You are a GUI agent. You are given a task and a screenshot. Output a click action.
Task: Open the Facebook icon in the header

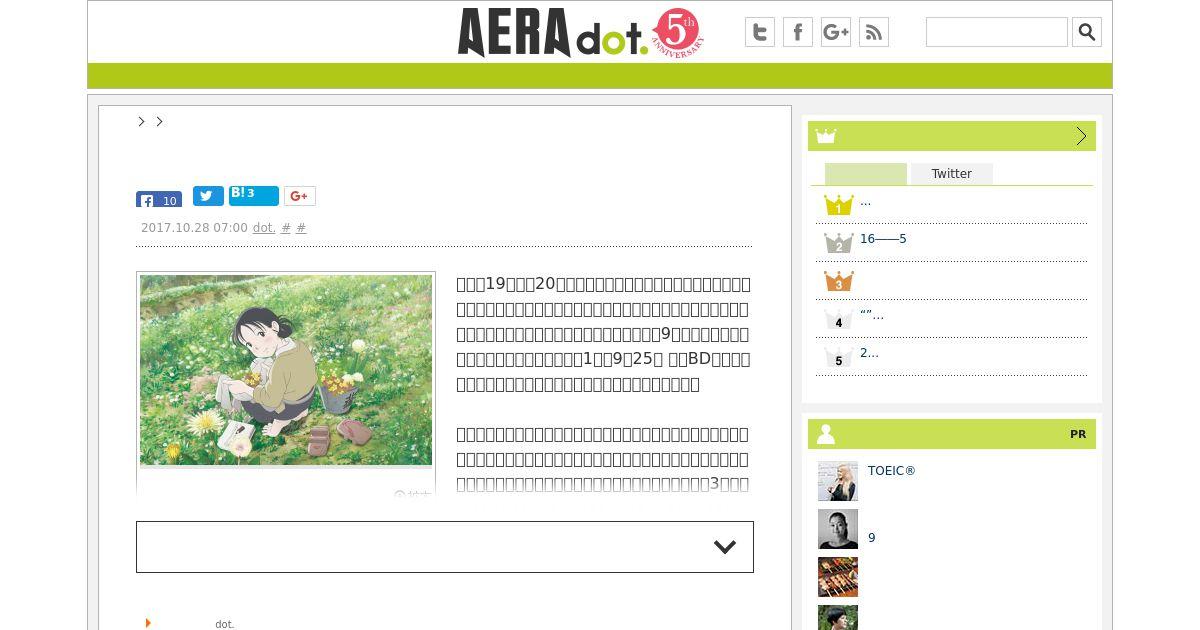(x=798, y=32)
